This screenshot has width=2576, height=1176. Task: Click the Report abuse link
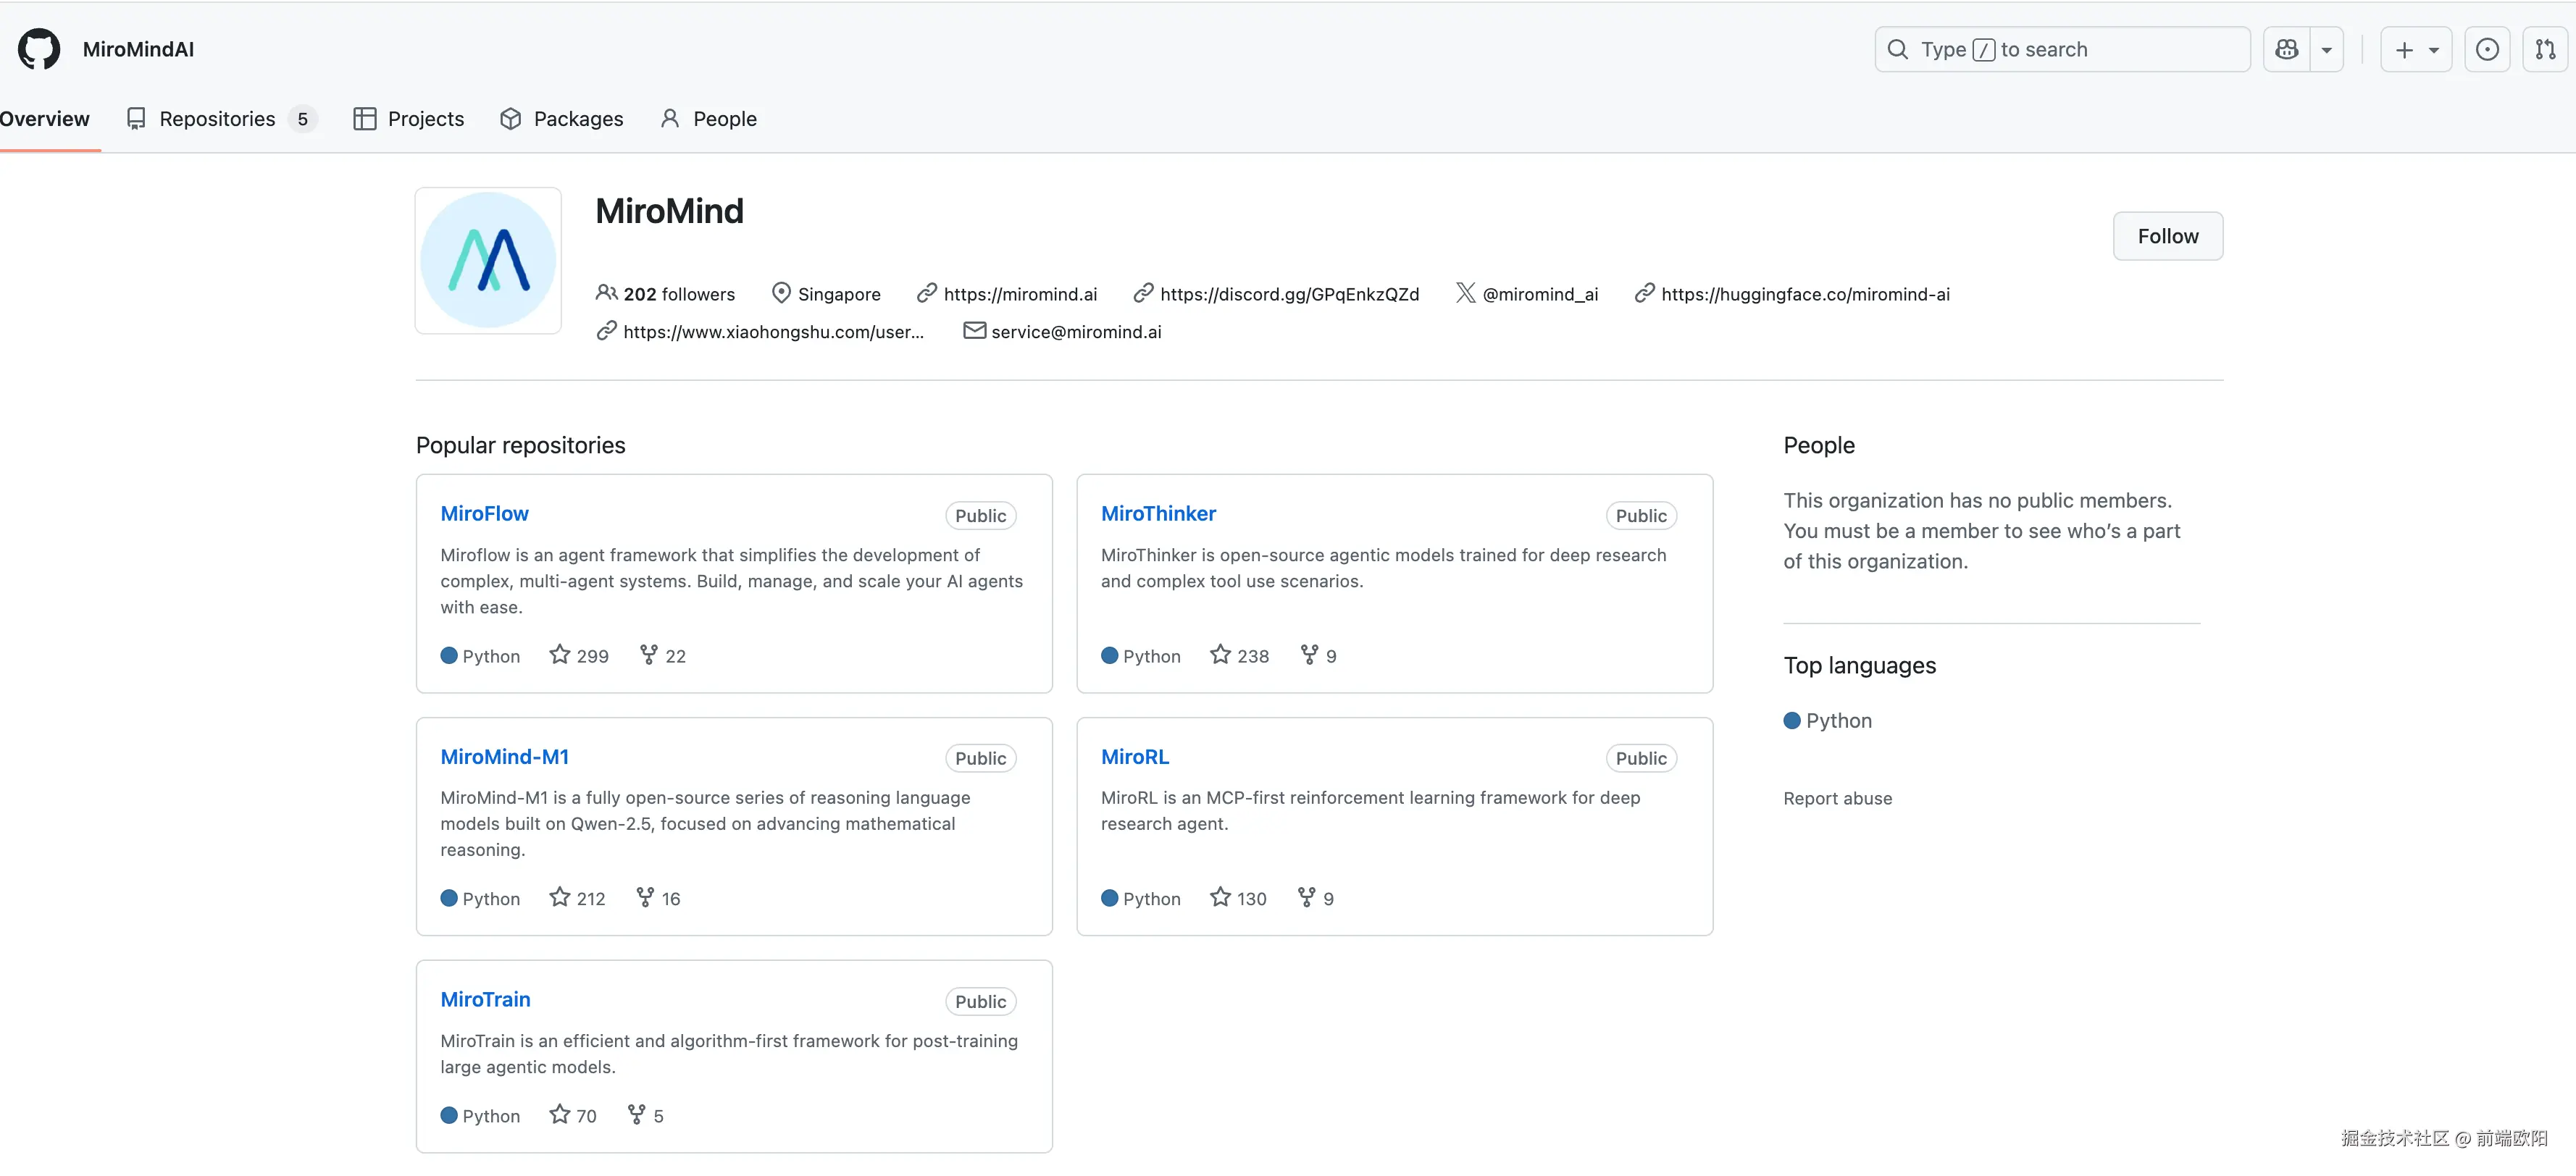click(1837, 798)
